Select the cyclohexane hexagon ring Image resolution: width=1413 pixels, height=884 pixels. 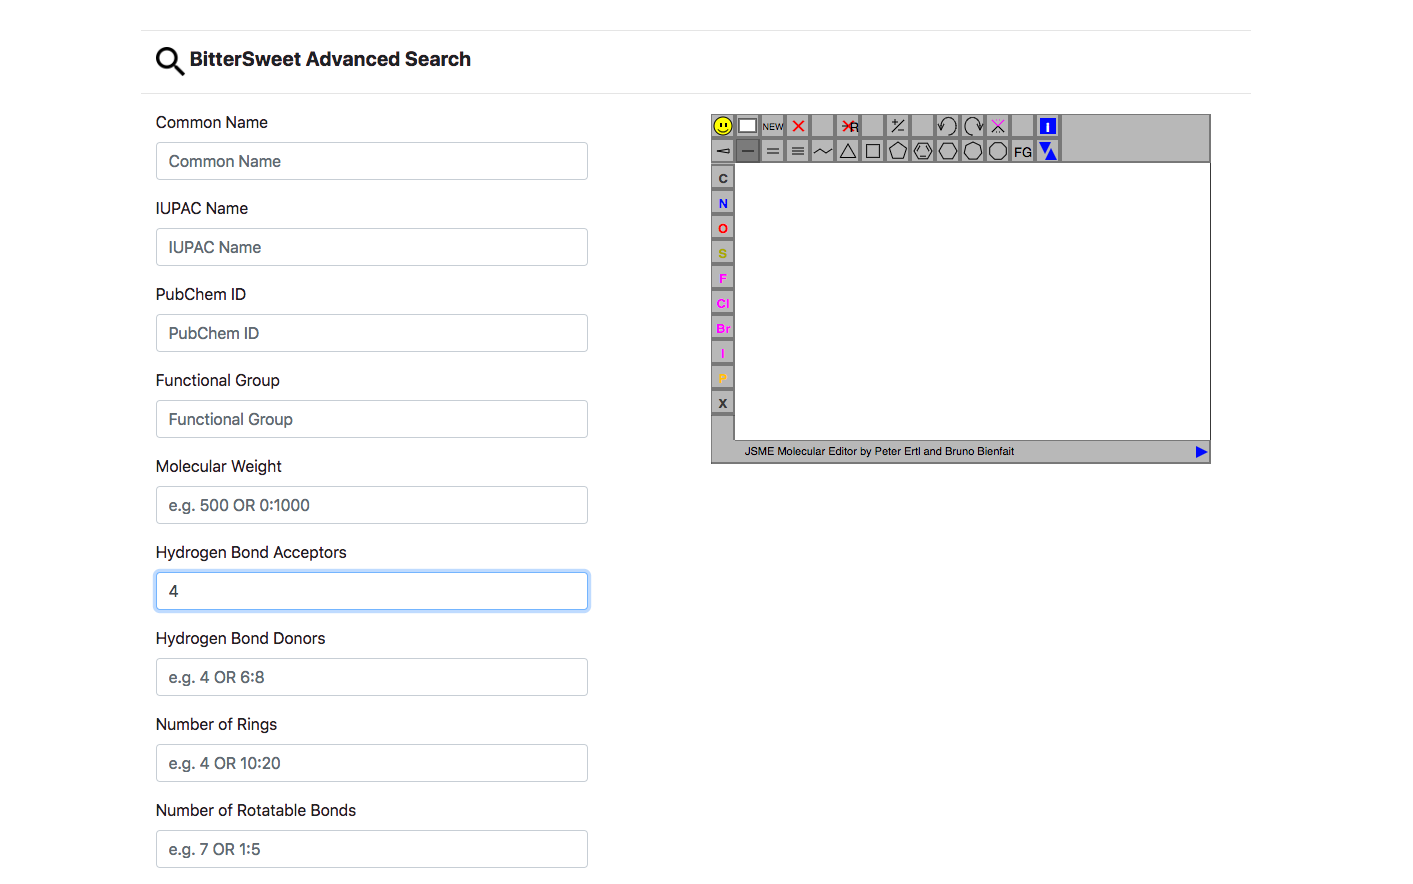(948, 151)
